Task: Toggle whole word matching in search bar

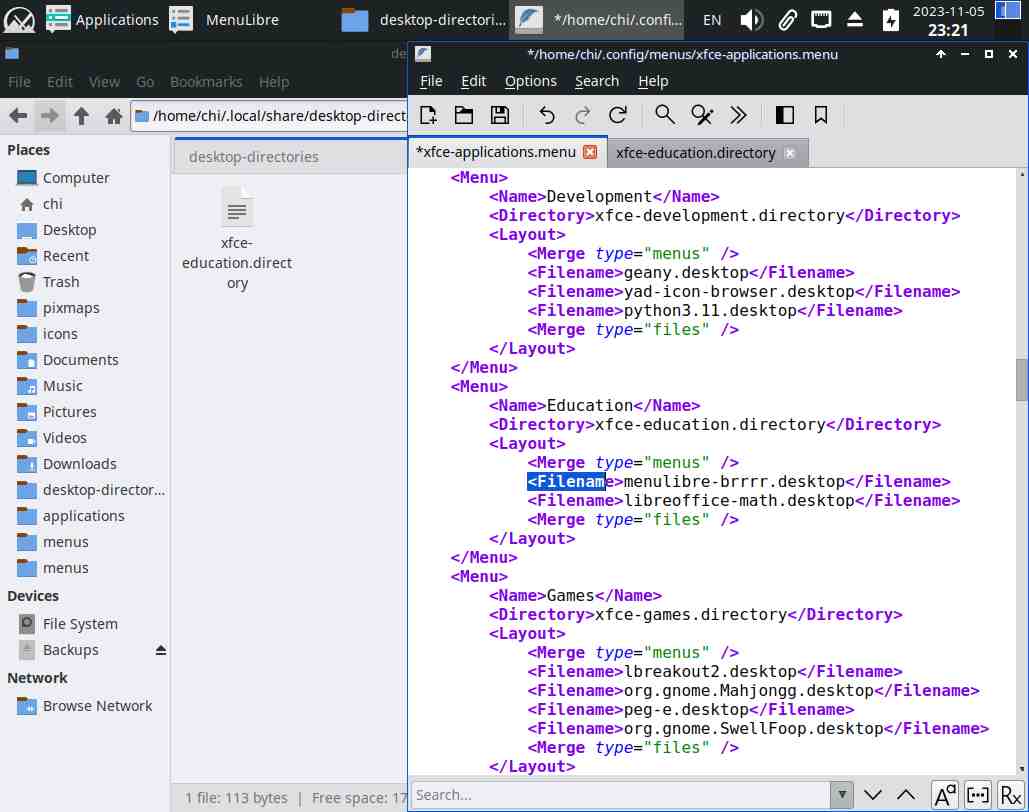Action: coord(977,795)
